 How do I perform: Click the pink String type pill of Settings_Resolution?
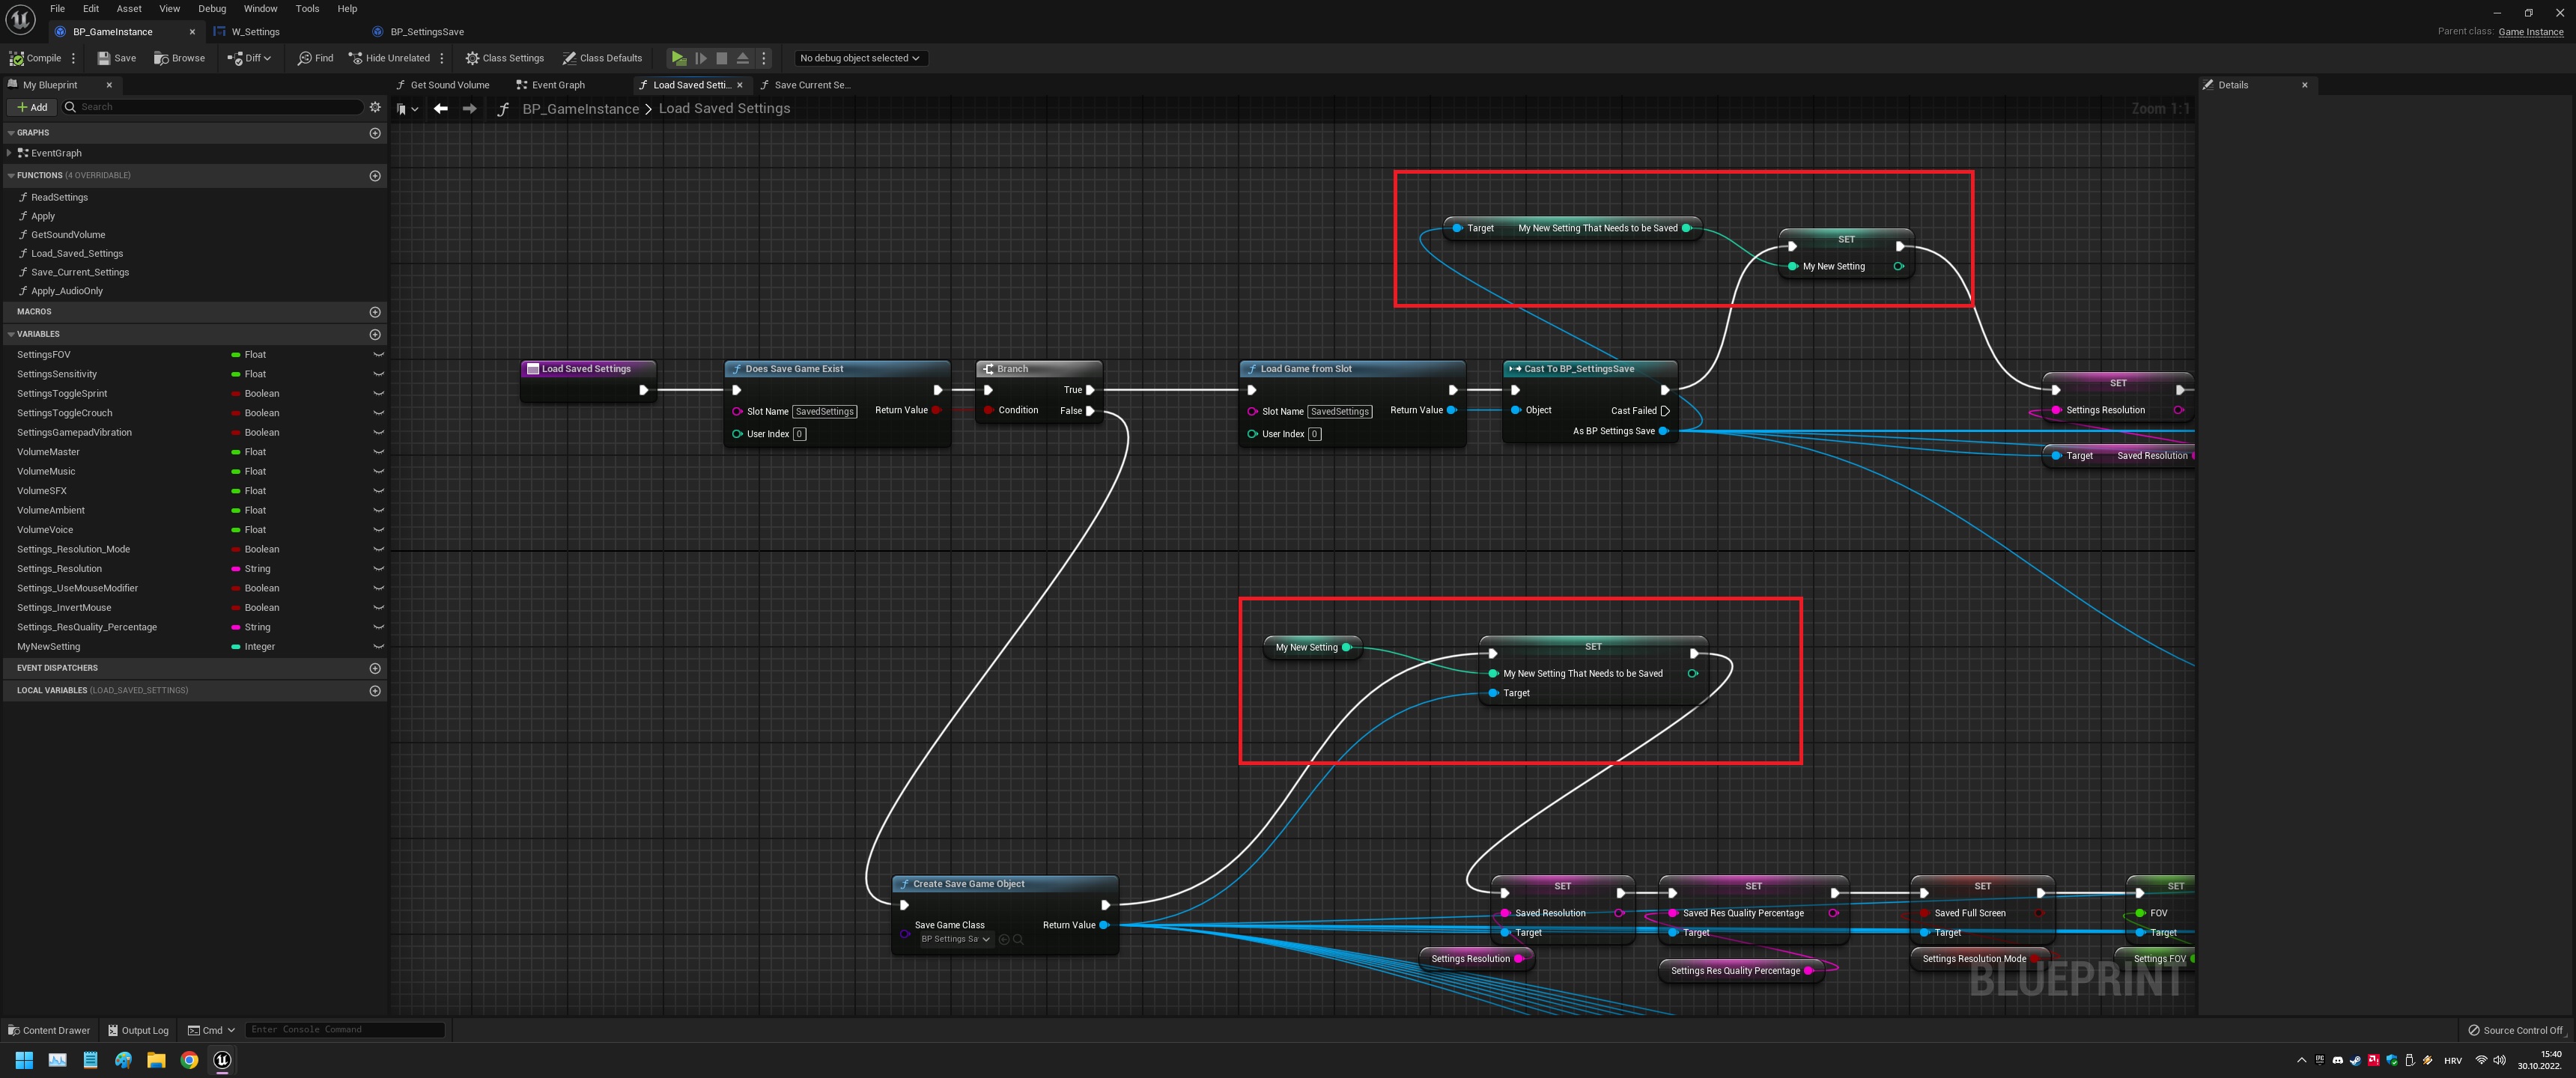tap(236, 569)
